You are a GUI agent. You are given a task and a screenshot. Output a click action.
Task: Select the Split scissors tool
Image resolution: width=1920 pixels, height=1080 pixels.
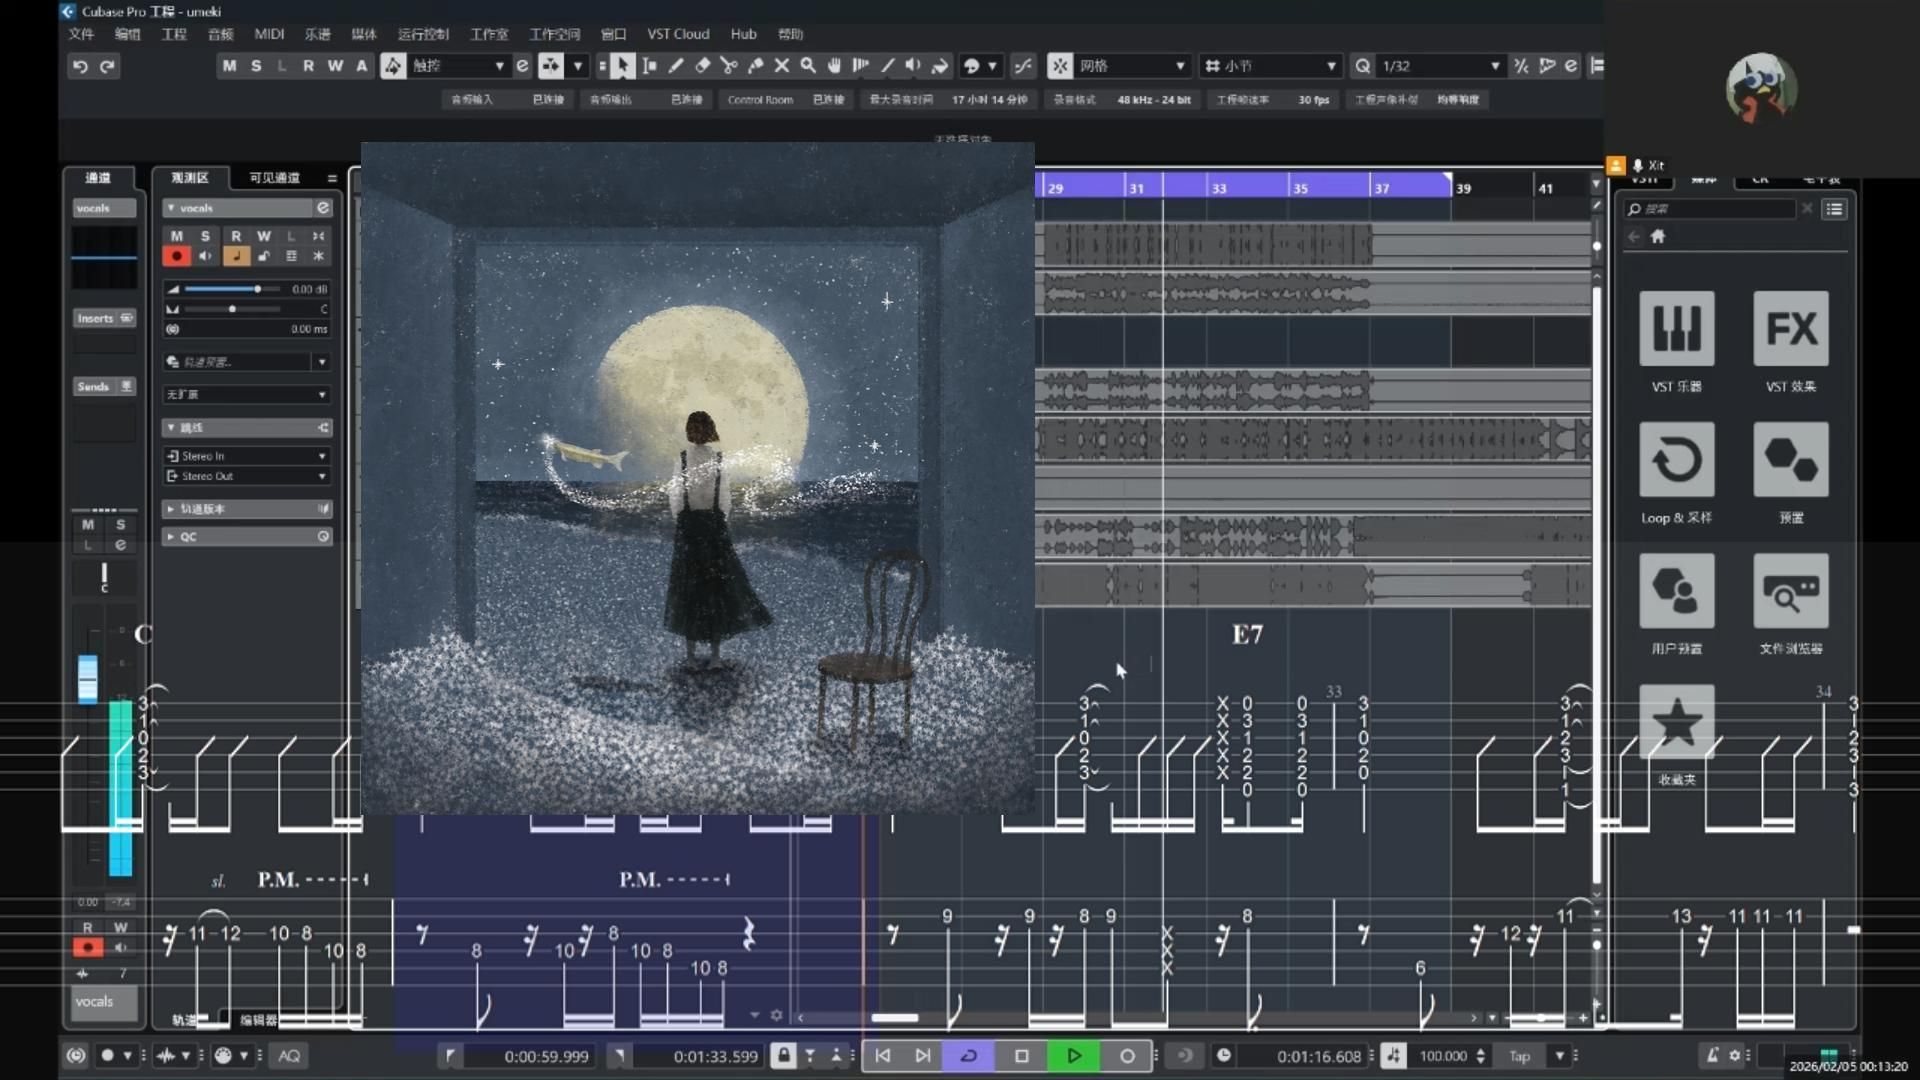pyautogui.click(x=729, y=66)
